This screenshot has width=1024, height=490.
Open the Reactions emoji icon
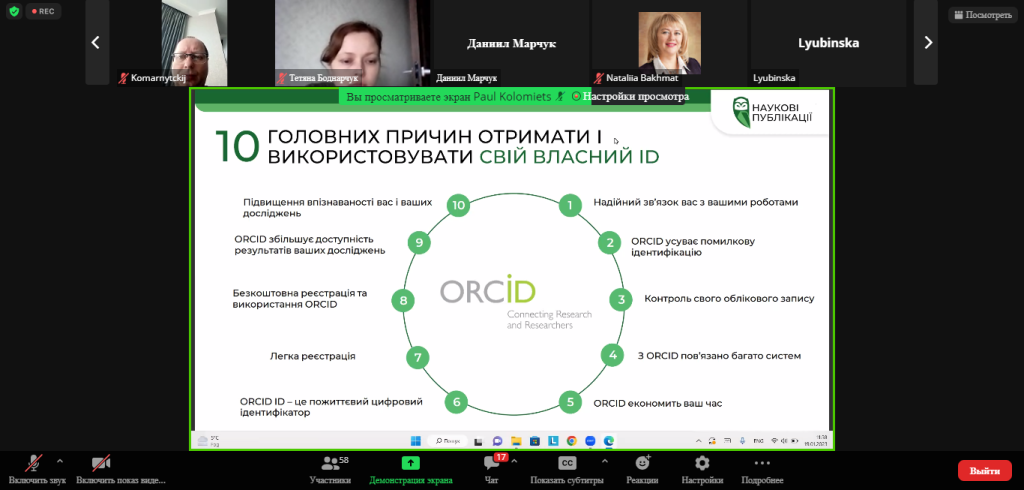642,464
